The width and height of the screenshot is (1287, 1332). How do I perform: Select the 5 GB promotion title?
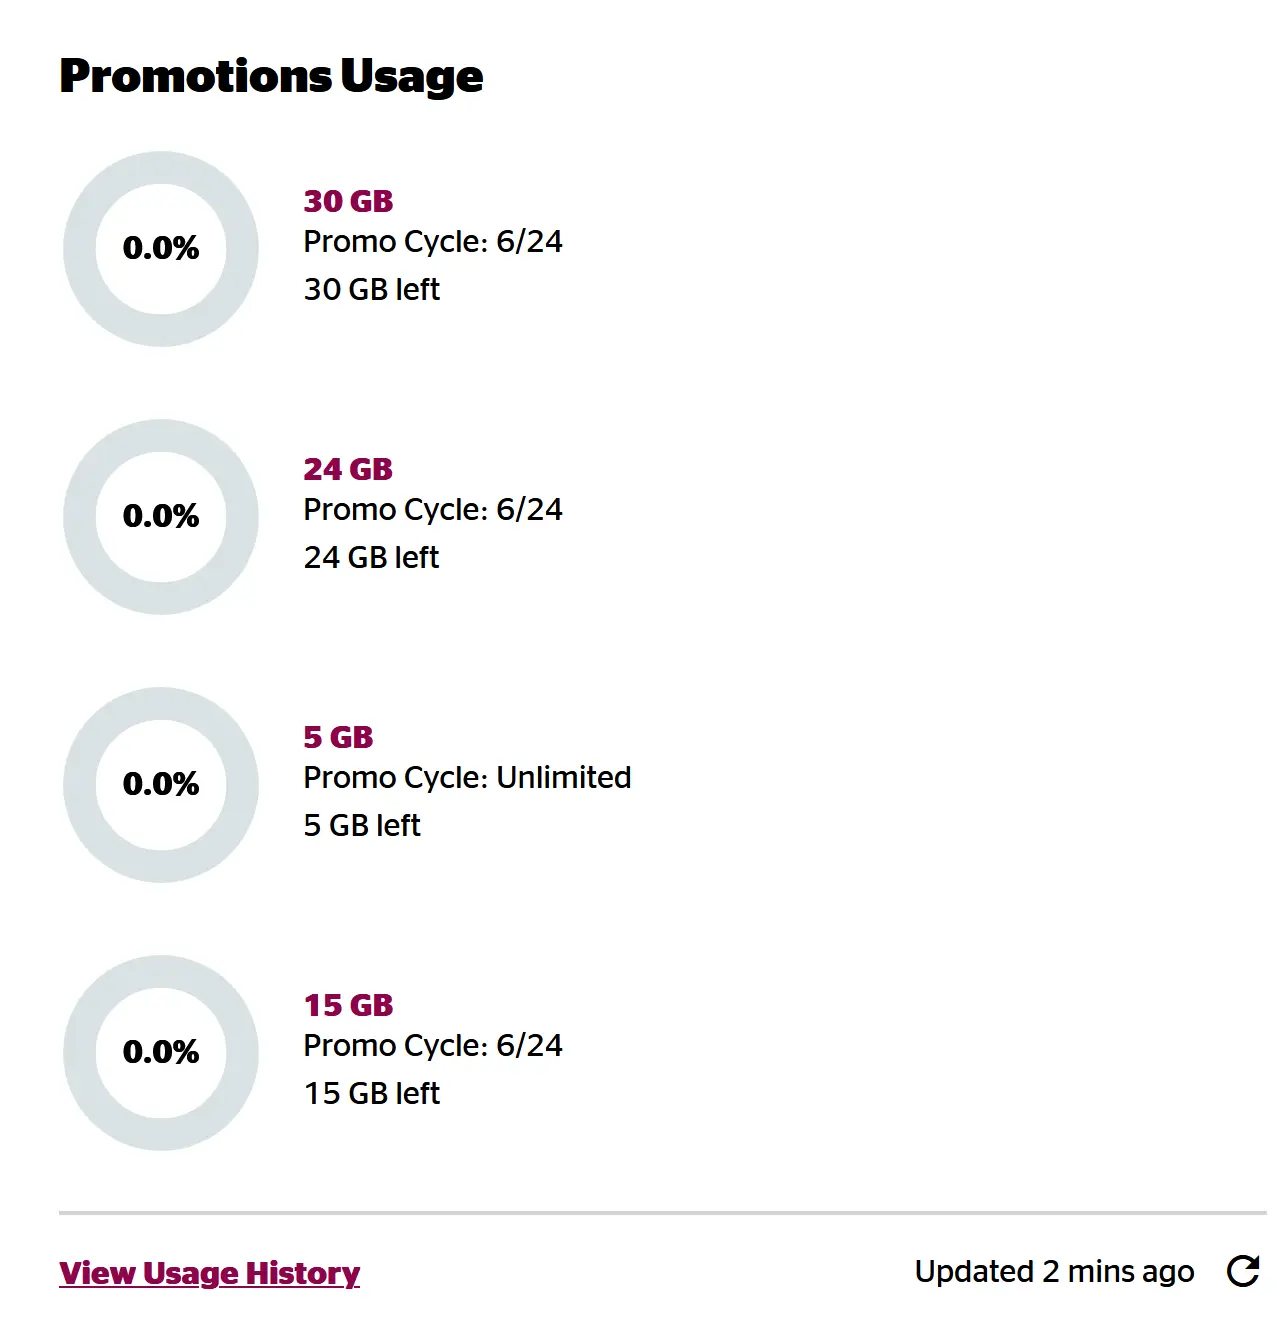pyautogui.click(x=338, y=737)
